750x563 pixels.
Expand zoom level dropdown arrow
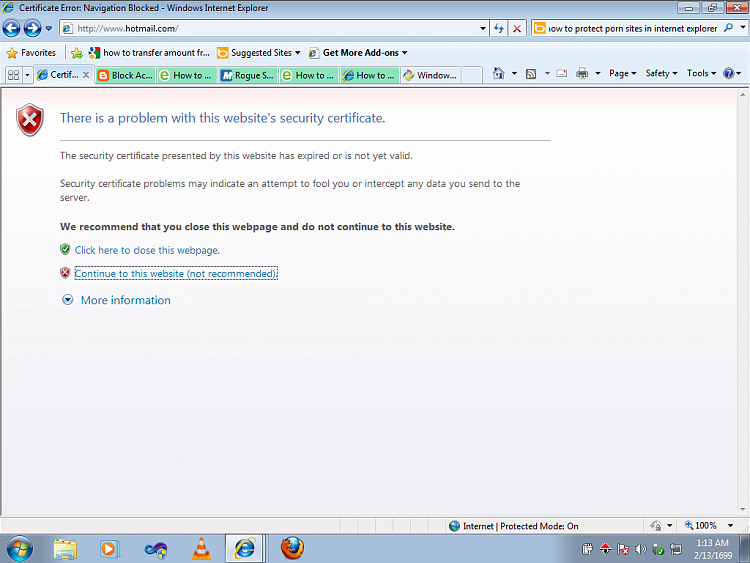click(730, 526)
